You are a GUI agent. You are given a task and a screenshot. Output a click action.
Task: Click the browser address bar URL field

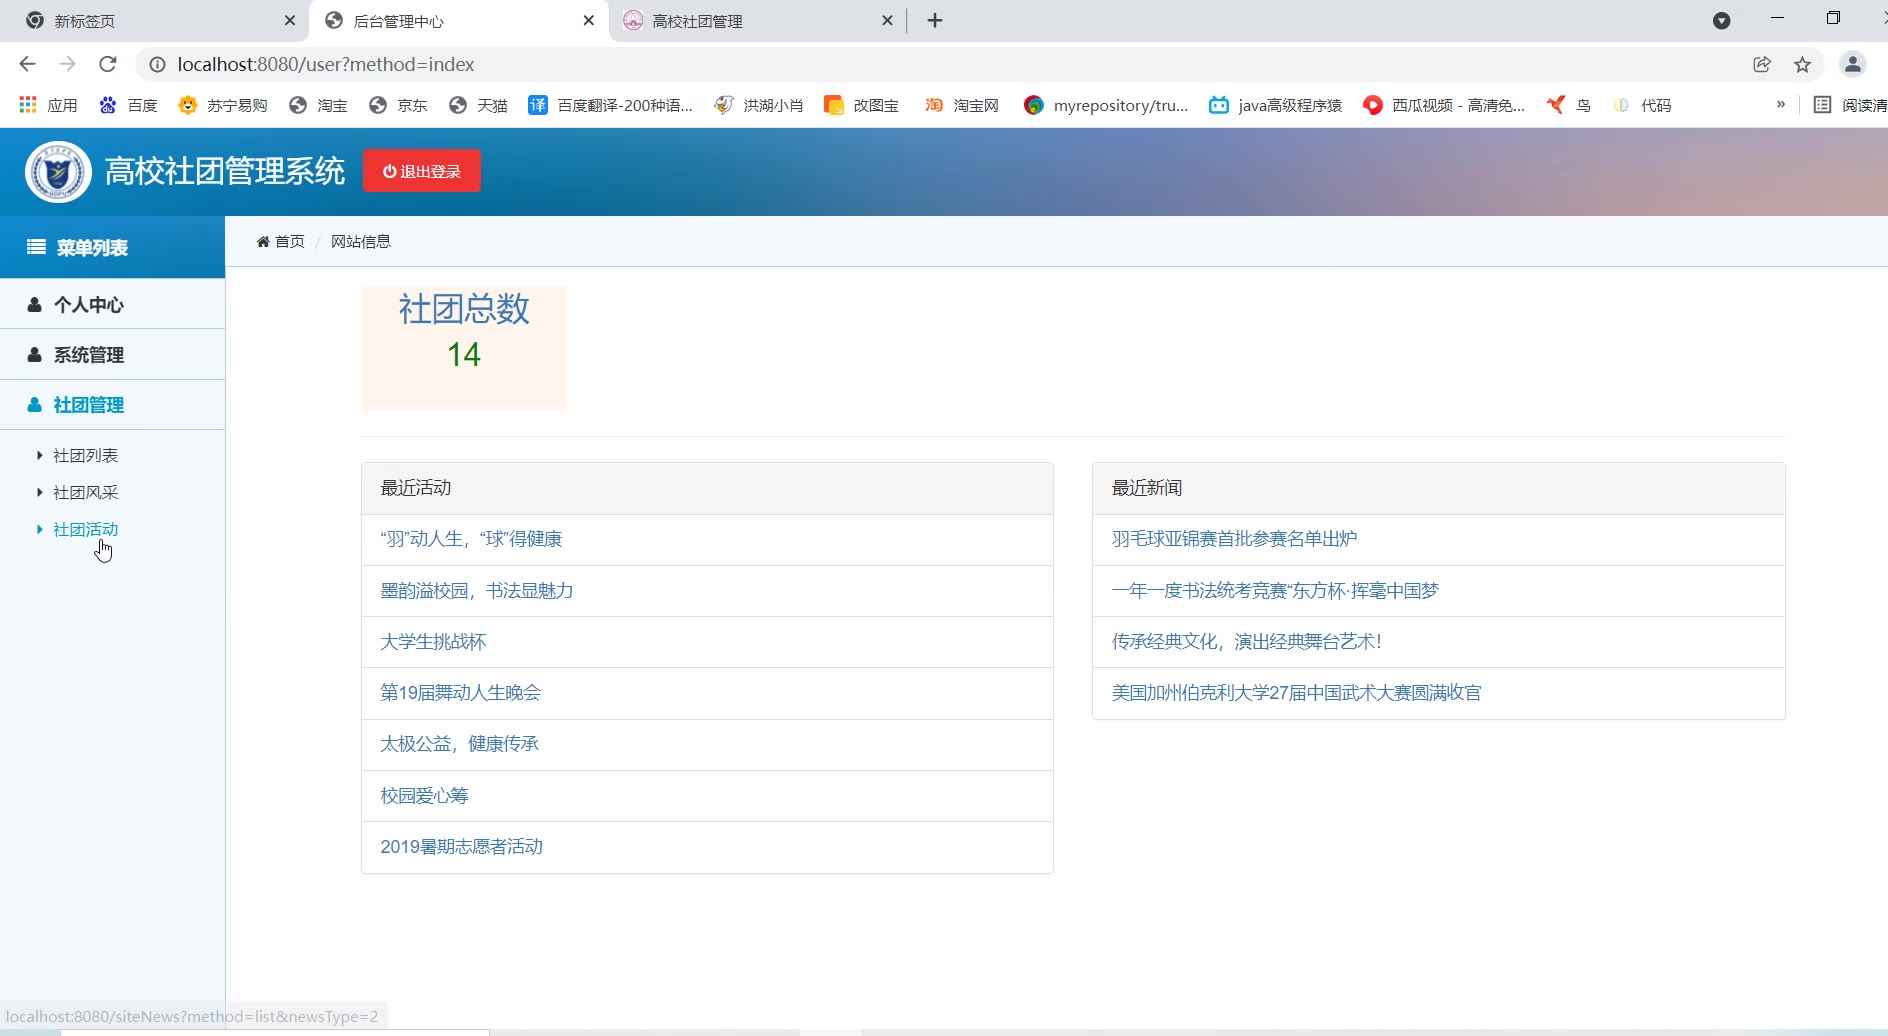coord(900,64)
